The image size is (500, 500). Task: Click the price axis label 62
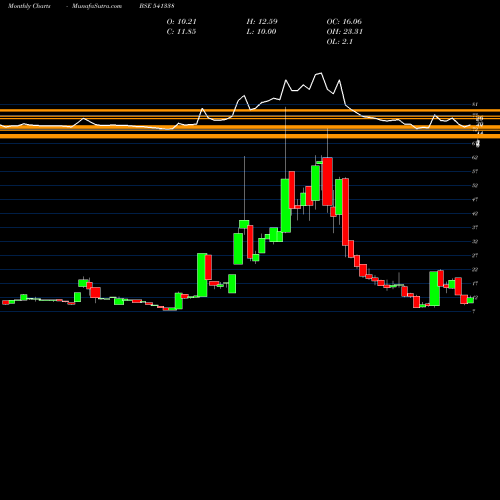(475, 157)
